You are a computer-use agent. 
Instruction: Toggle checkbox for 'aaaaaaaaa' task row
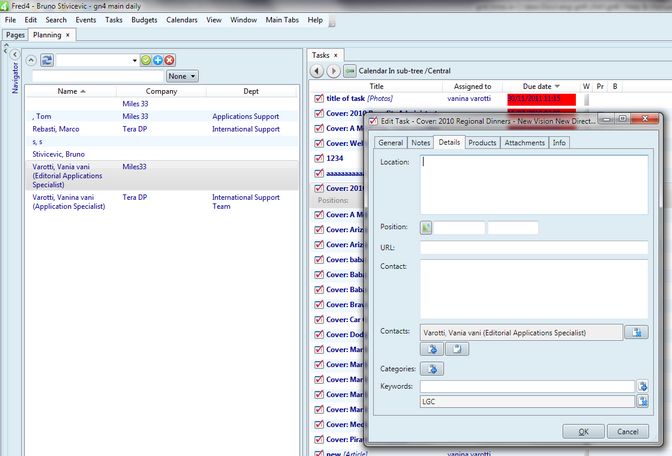[x=319, y=174]
